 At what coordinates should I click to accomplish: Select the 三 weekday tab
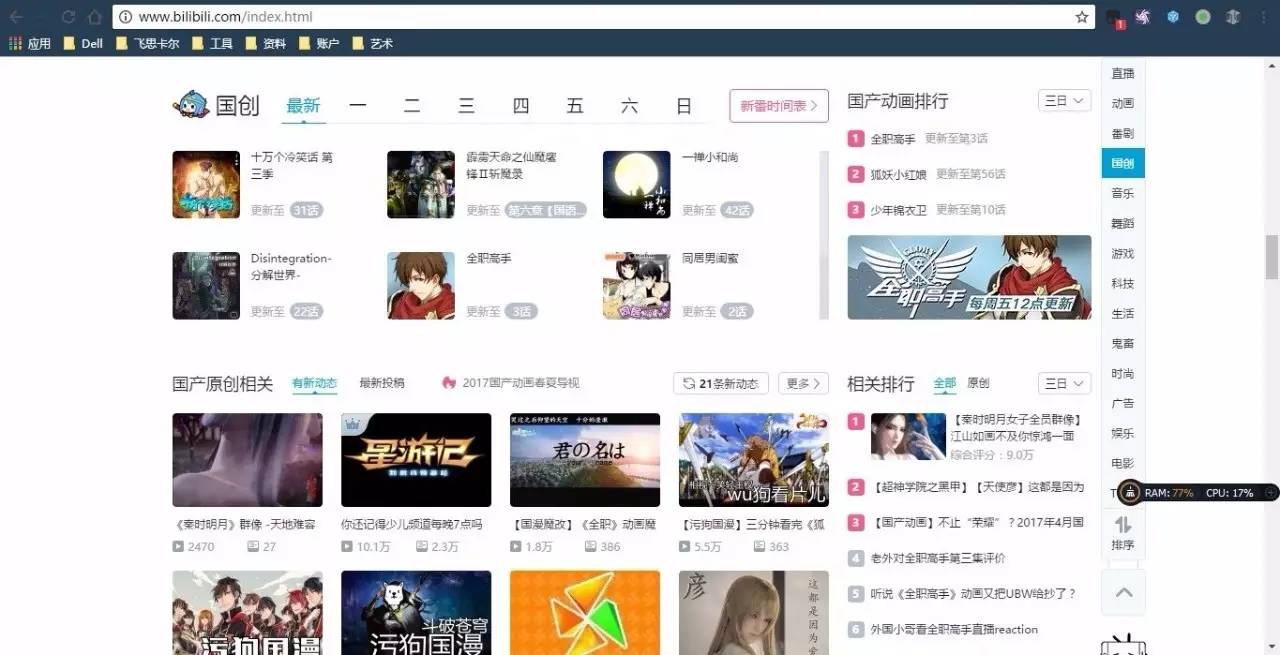pos(466,106)
